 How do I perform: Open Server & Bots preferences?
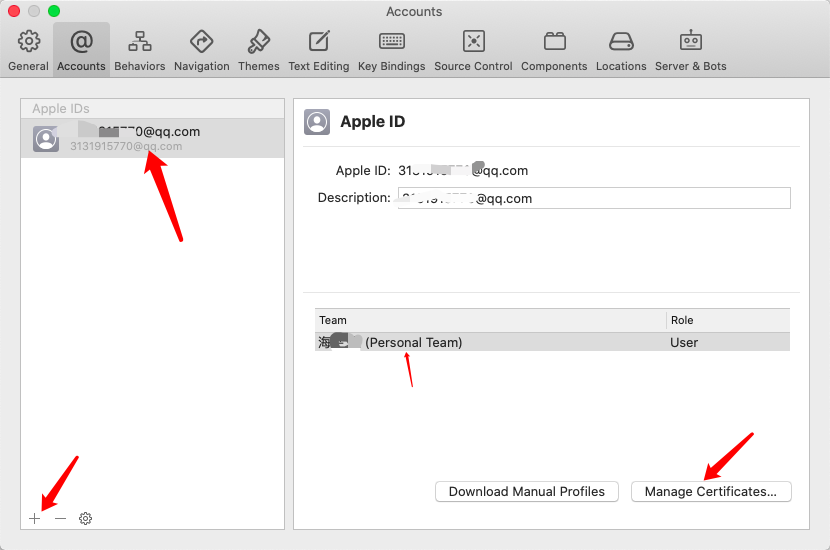[691, 50]
